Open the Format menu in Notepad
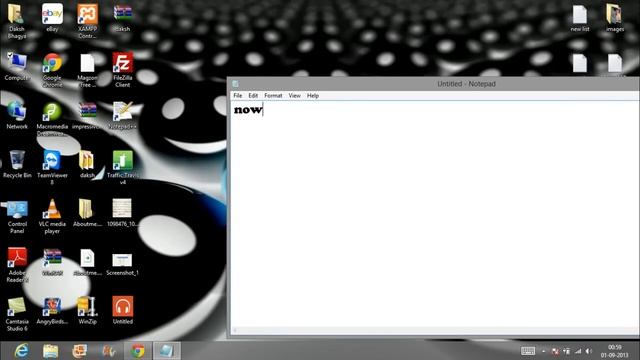The height and width of the screenshot is (360, 640). [273, 96]
